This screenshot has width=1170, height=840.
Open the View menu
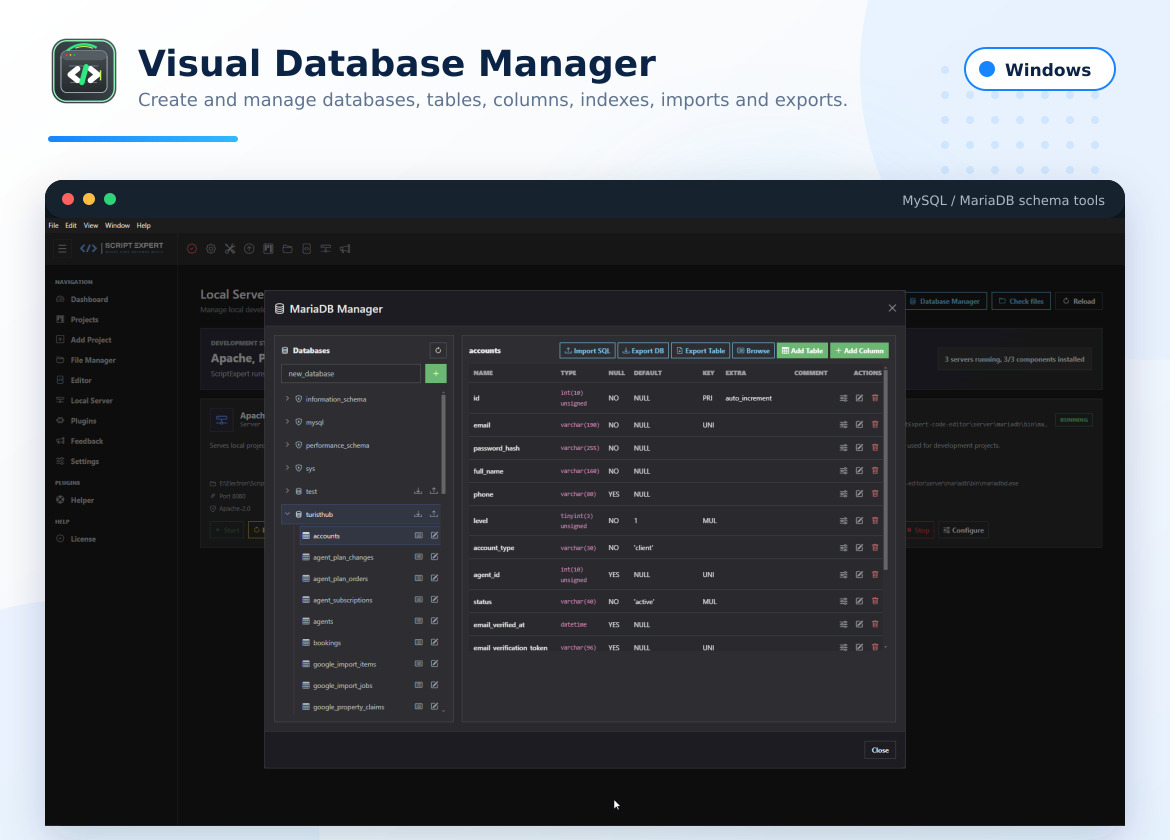tap(91, 225)
